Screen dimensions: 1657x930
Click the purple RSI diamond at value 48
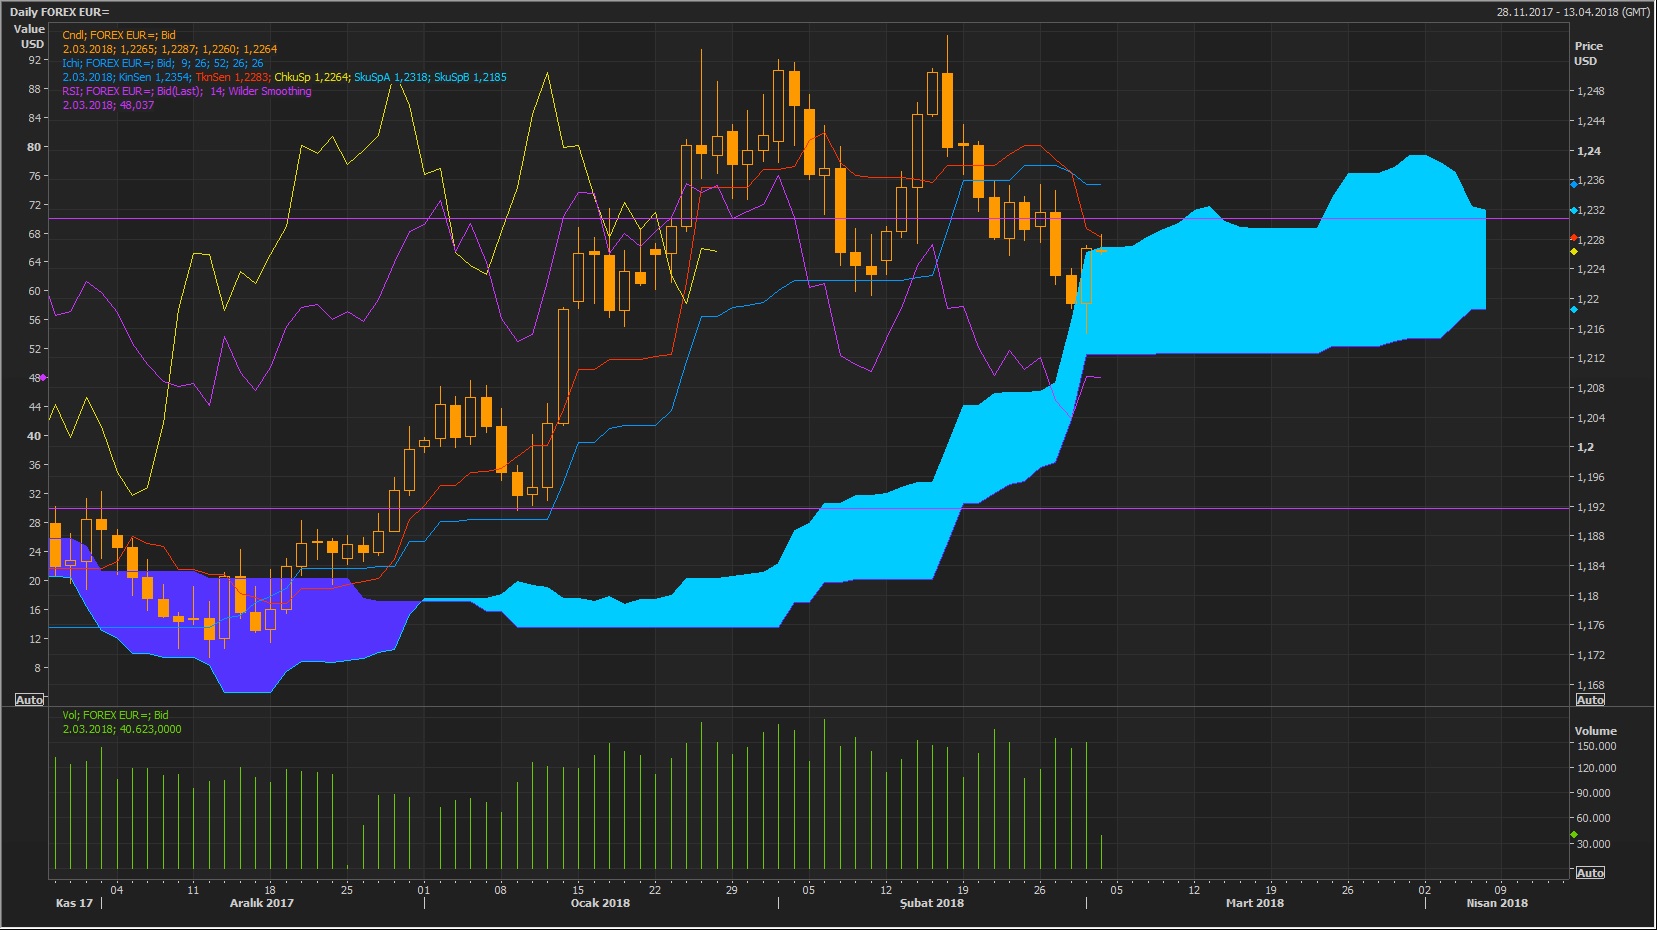[x=43, y=378]
